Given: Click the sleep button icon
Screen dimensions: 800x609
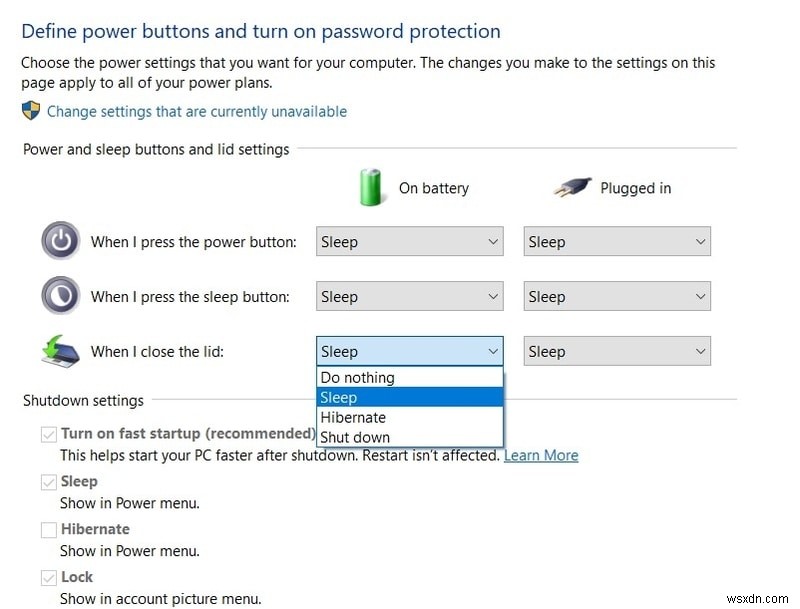Looking at the screenshot, I should coord(60,295).
